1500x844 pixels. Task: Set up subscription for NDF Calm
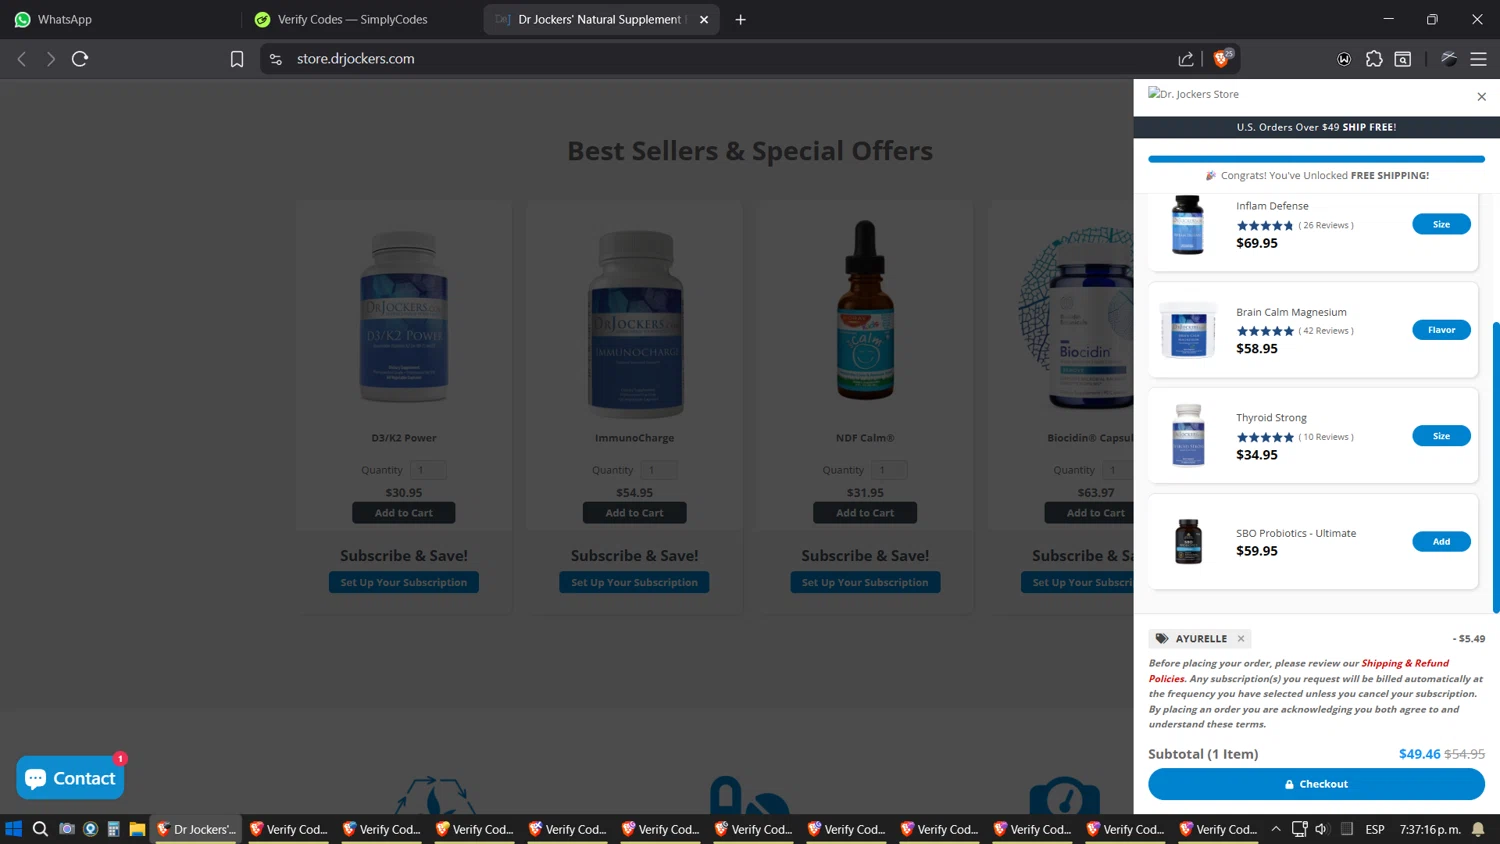865,582
